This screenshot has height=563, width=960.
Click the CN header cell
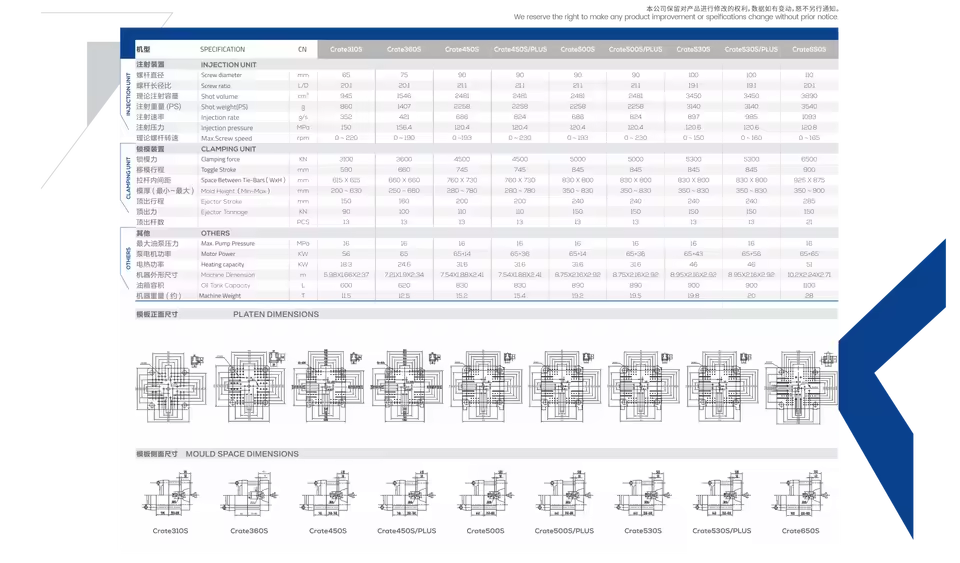point(302,50)
